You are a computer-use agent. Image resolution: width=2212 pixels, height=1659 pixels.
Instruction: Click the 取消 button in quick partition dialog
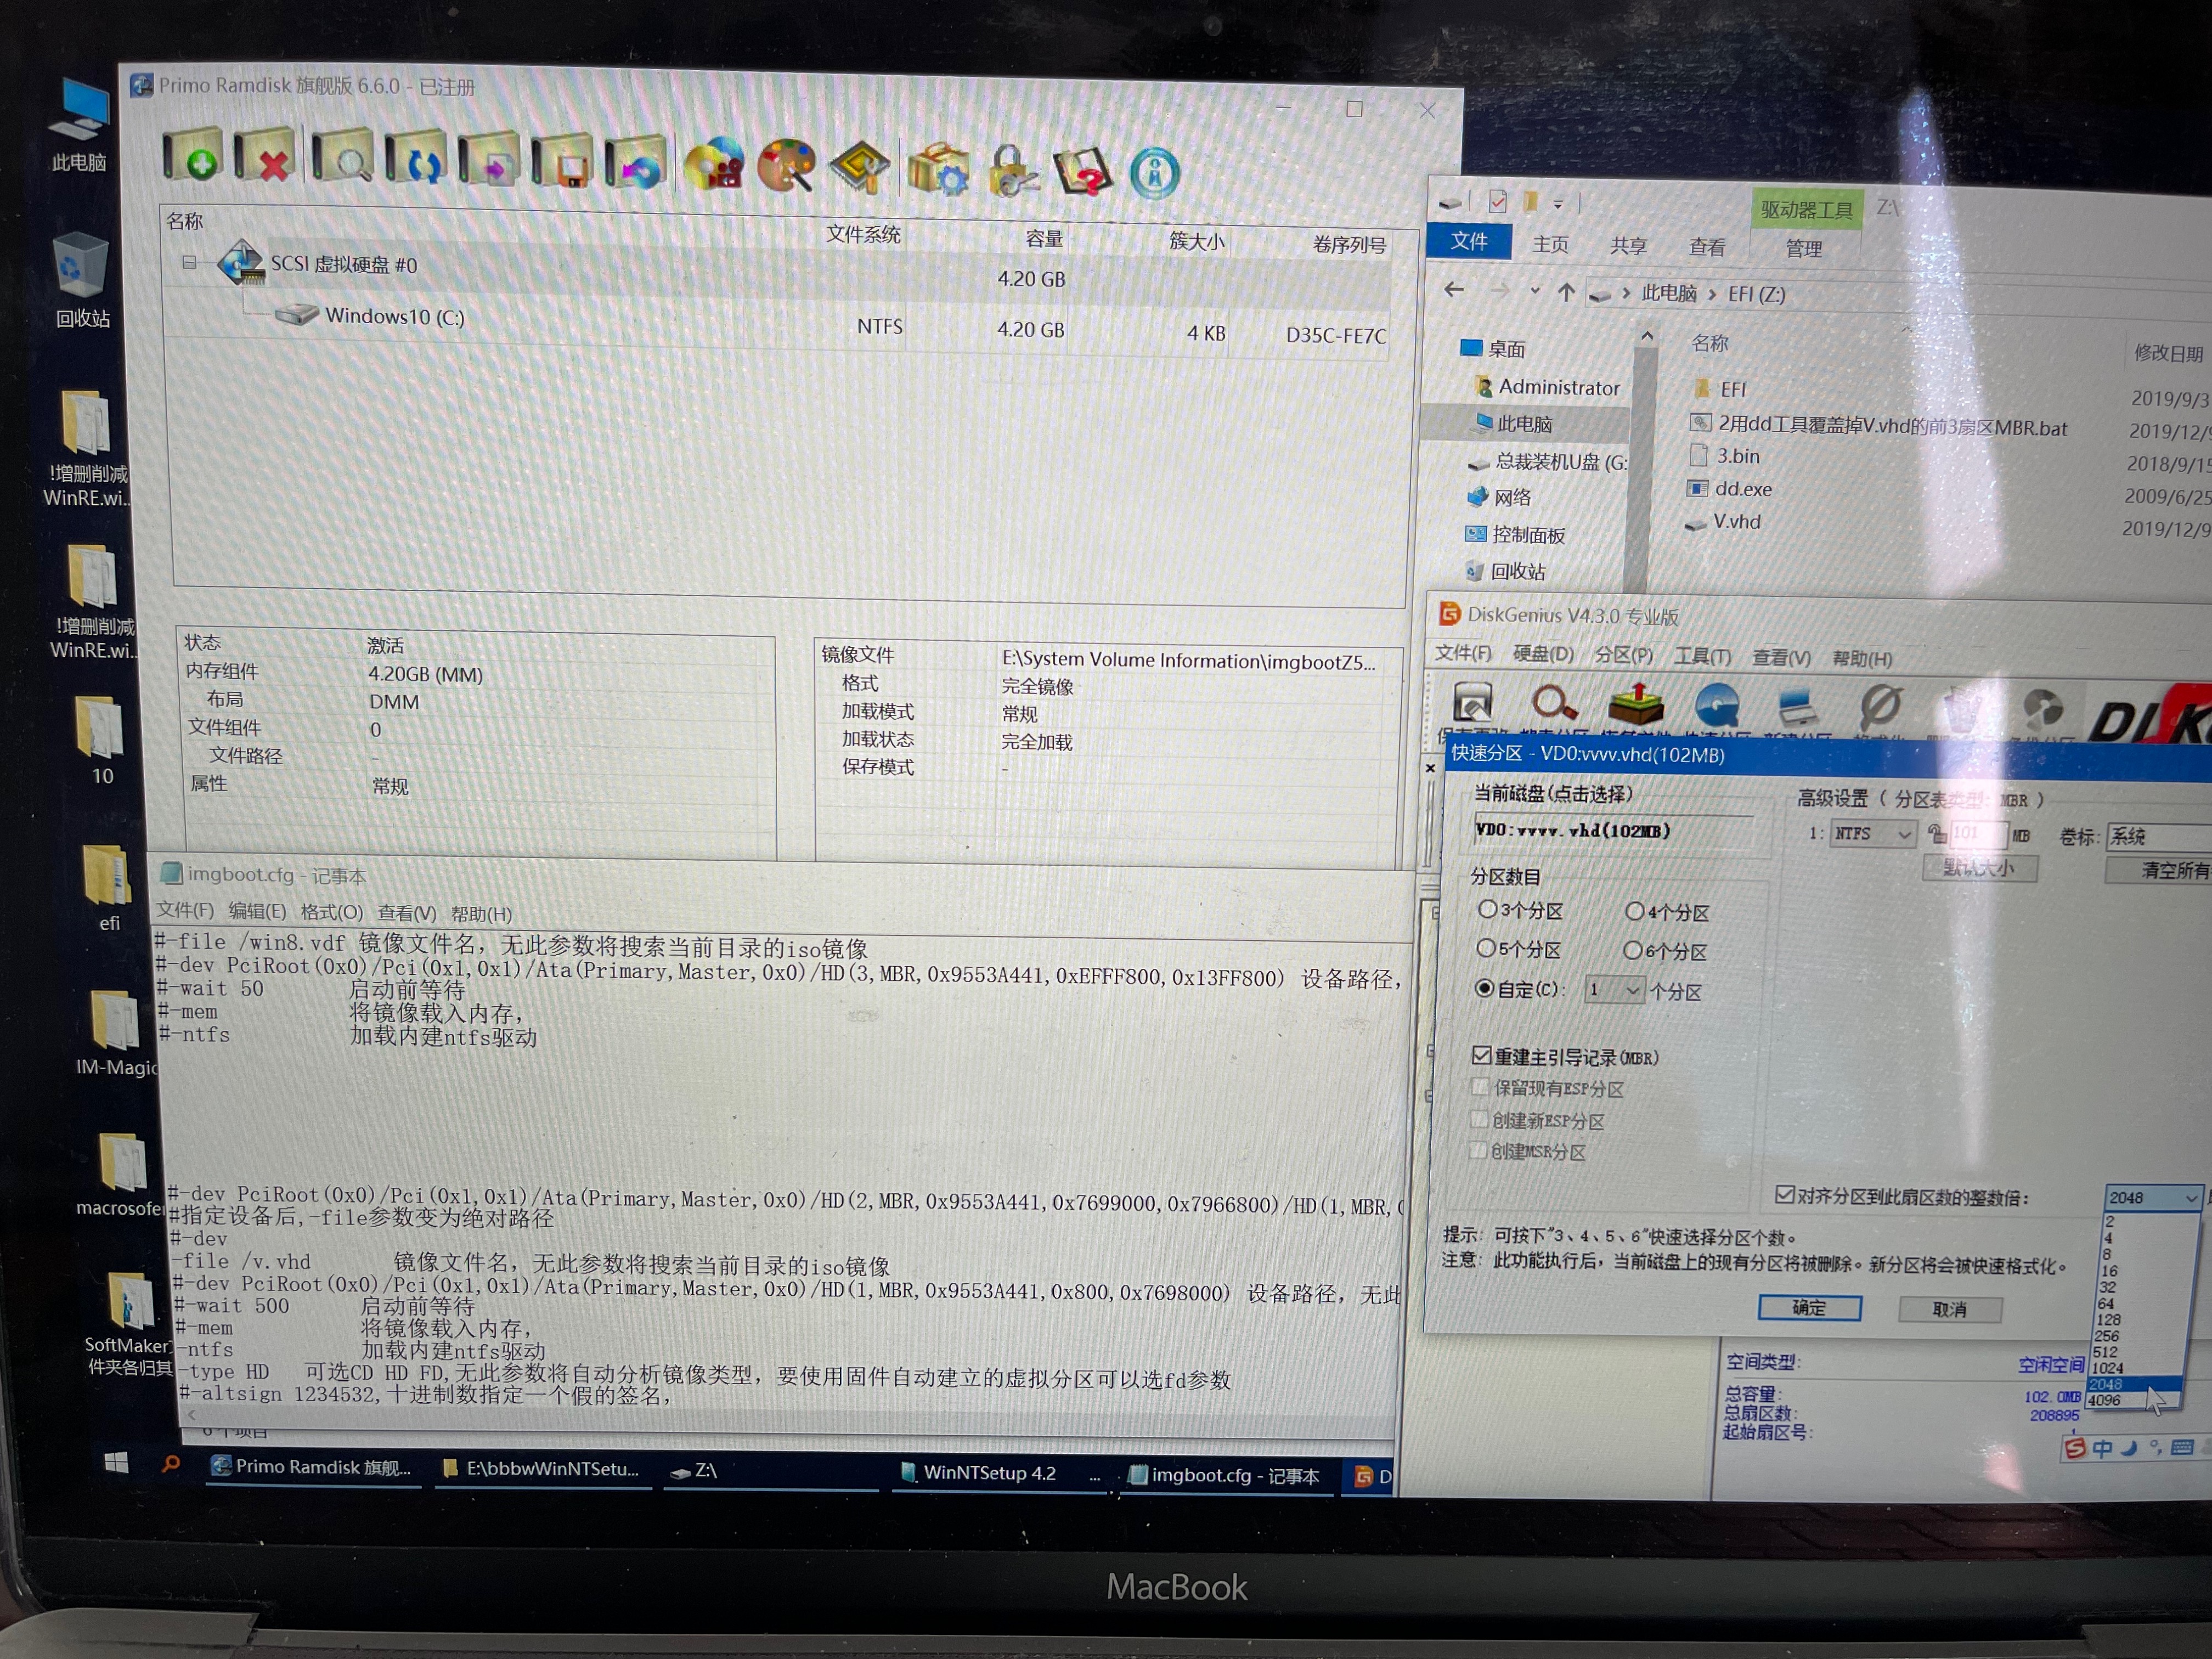coord(1949,1309)
